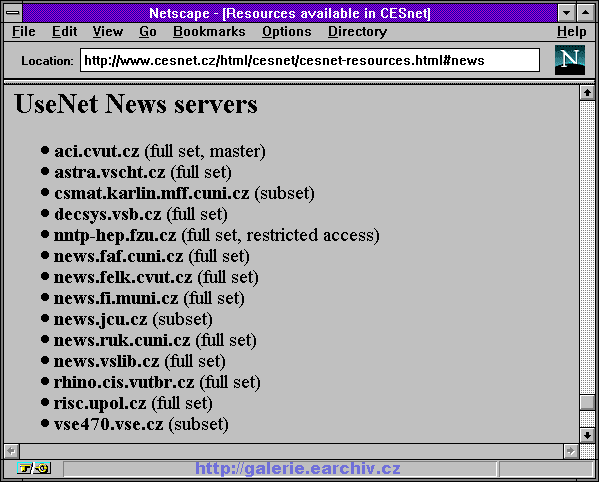Click the horizontal scrollbar track
599x482 pixels.
tap(291, 451)
